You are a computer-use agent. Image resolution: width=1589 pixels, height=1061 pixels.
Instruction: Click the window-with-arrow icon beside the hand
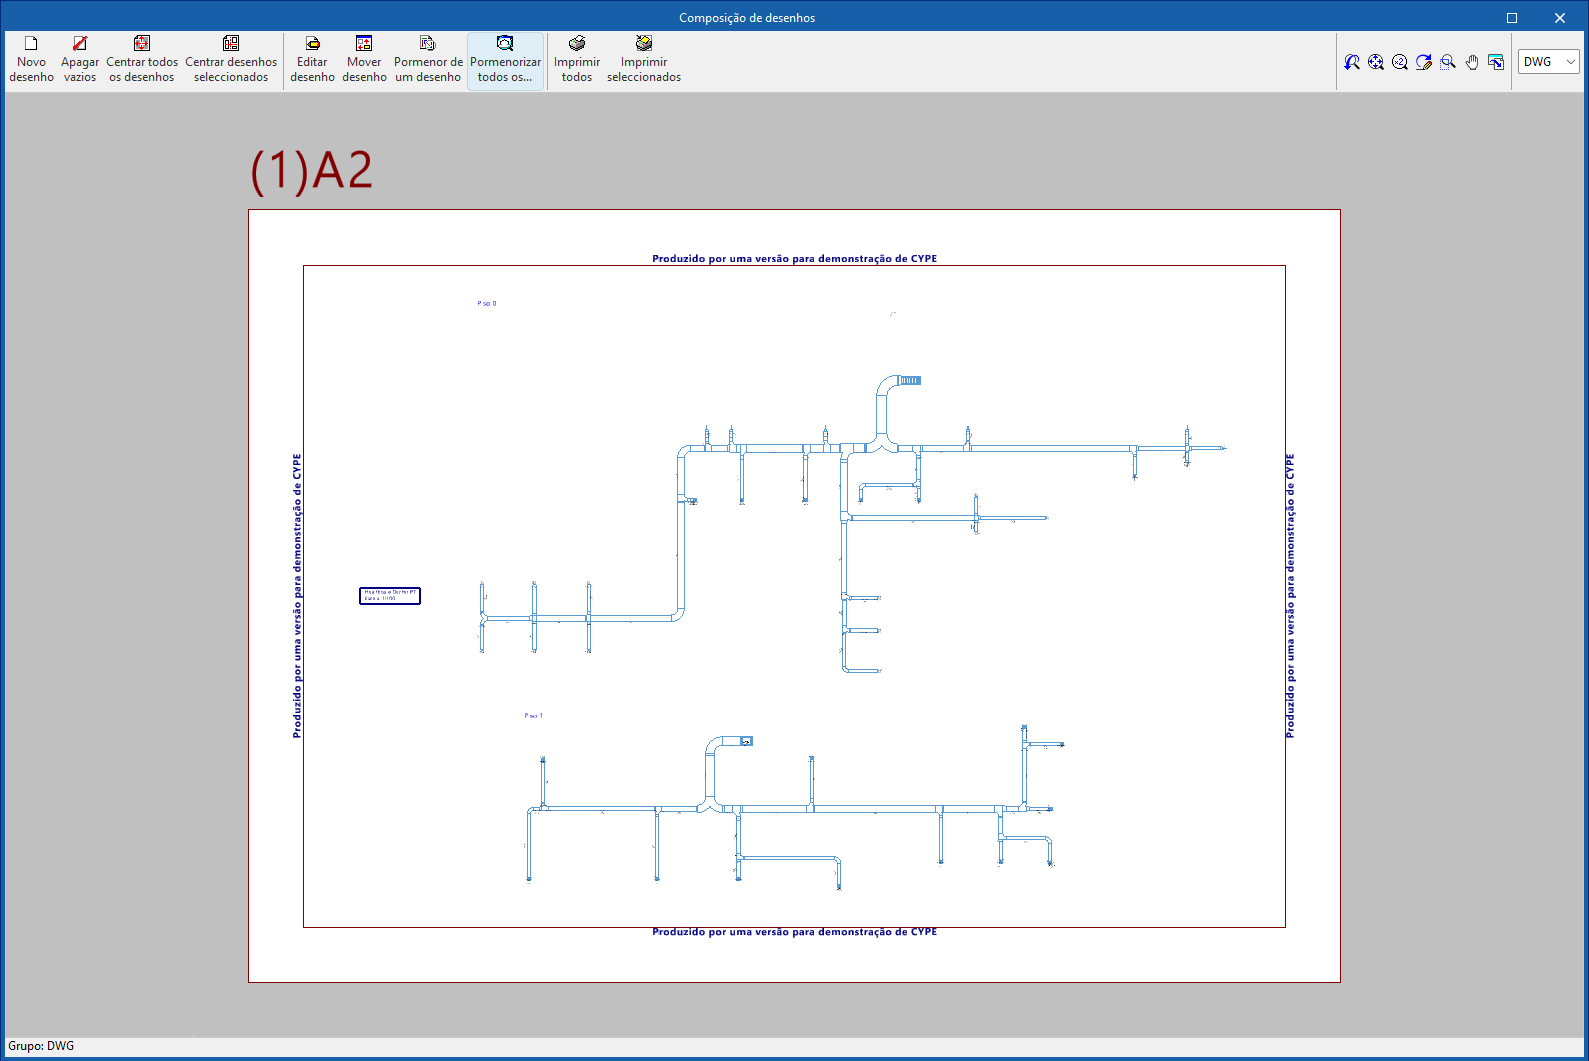pos(1496,62)
